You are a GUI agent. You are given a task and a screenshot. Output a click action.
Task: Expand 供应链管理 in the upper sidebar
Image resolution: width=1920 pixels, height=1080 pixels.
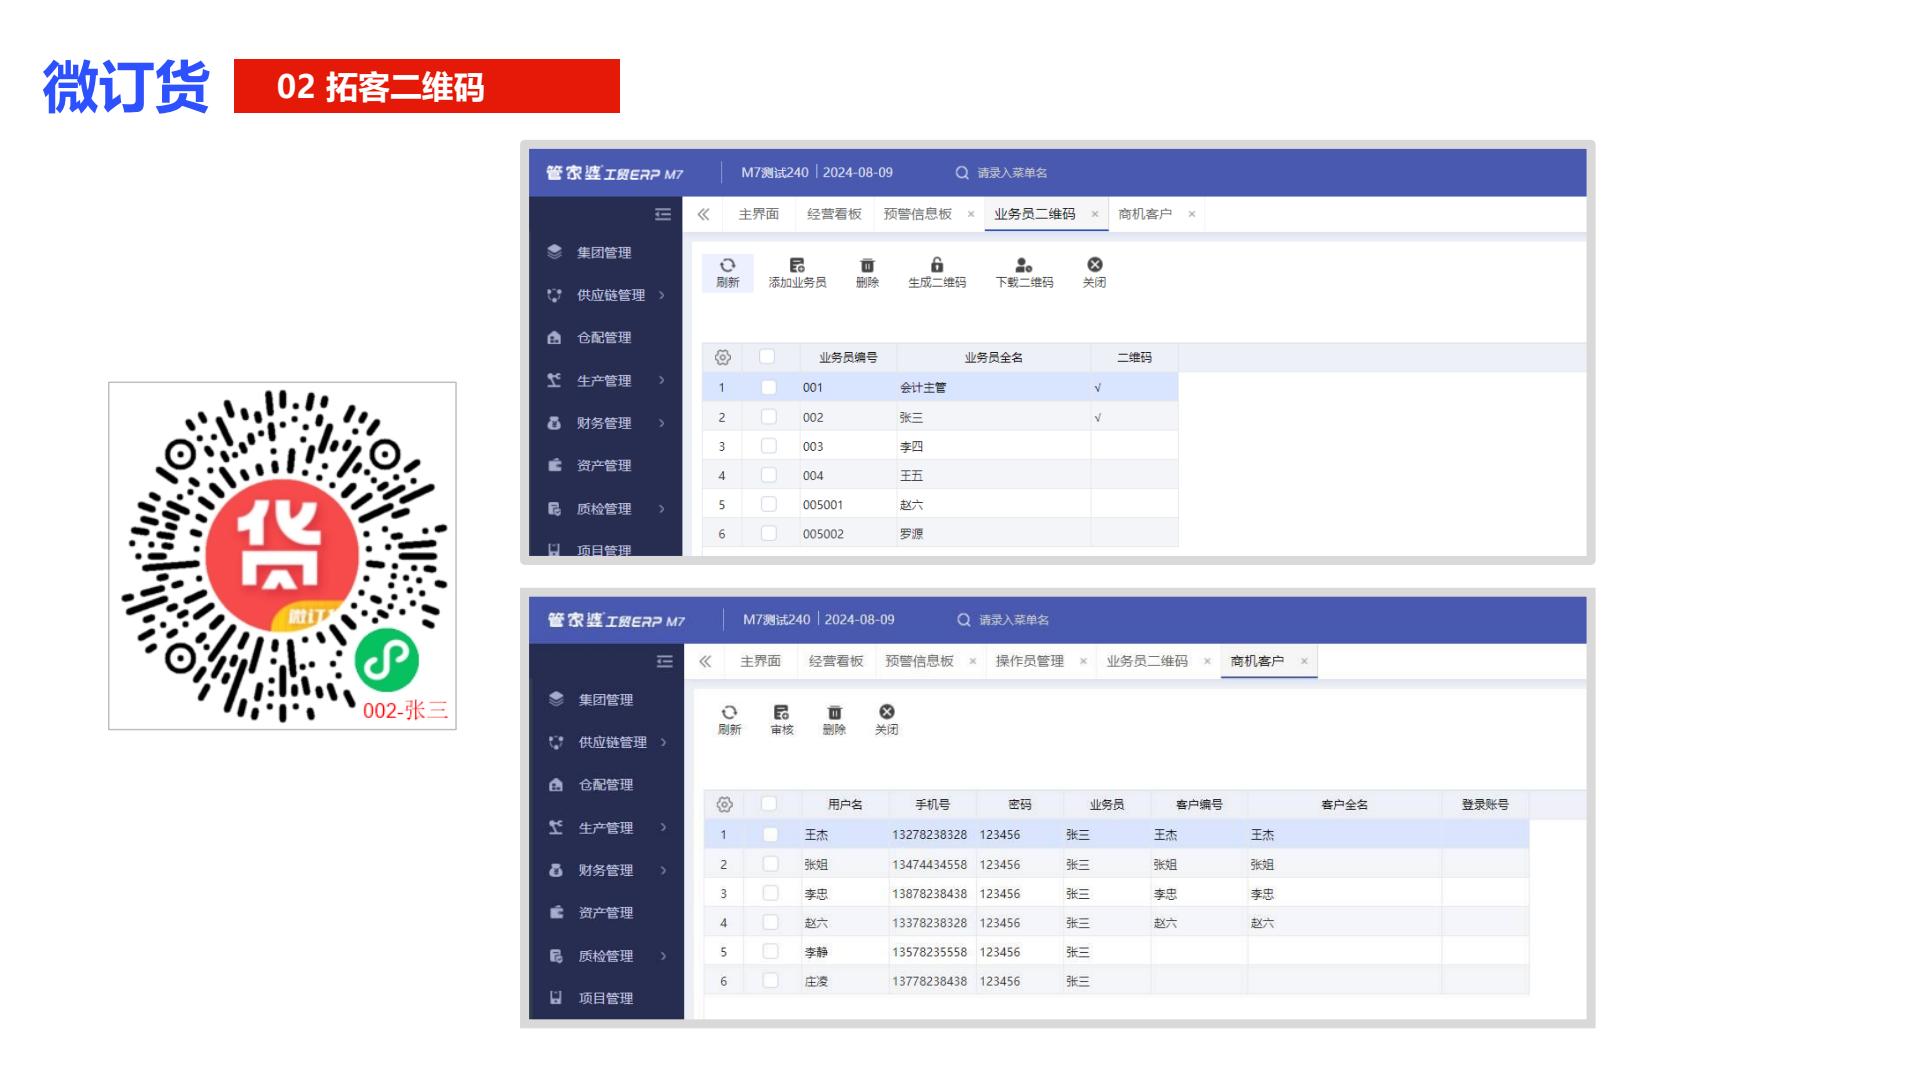610,295
